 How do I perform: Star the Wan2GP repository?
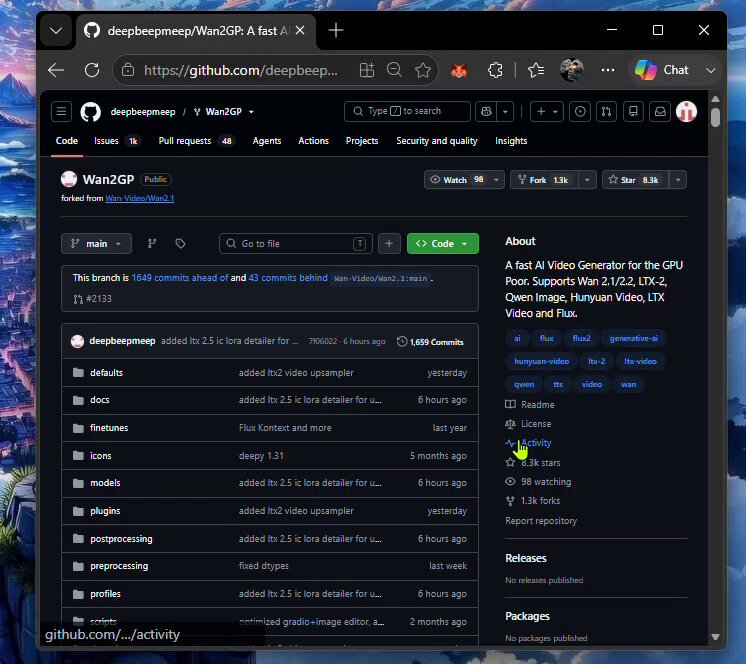636,180
